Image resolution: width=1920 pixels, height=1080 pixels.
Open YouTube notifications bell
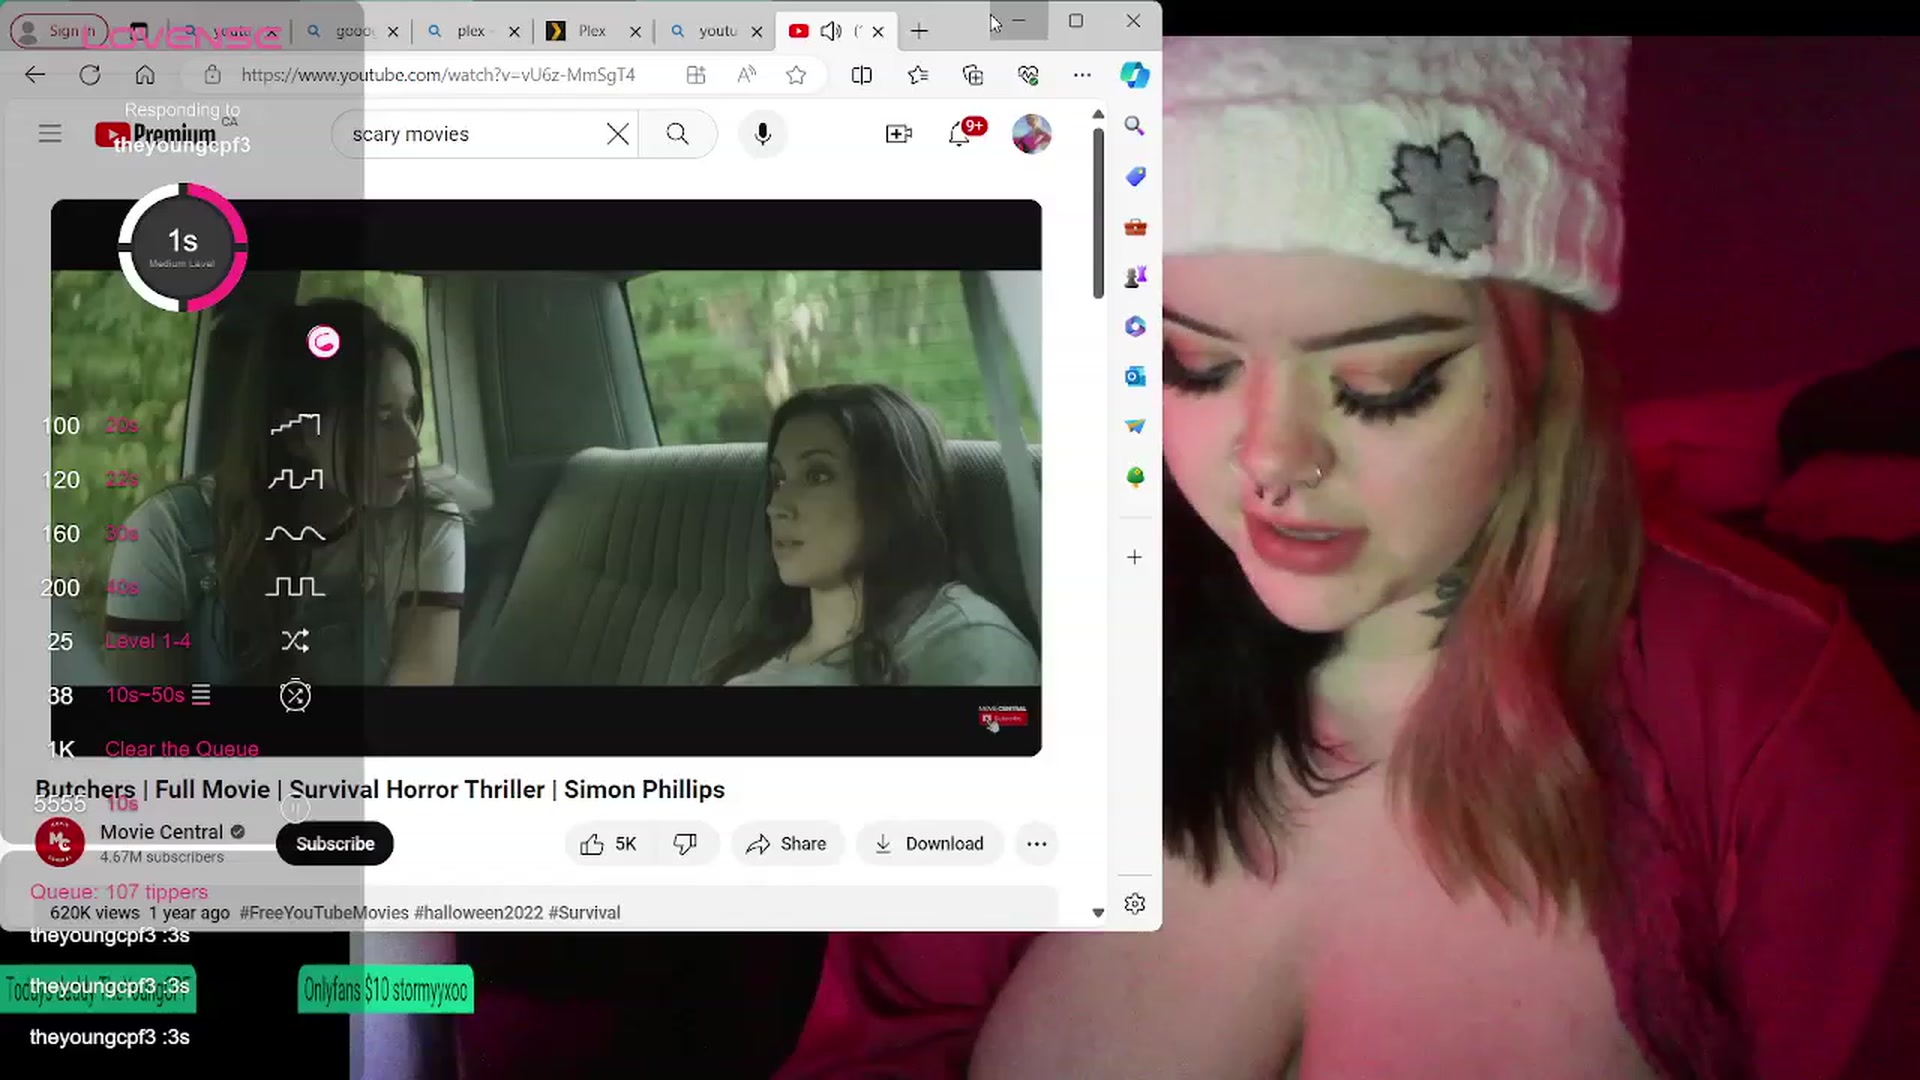(961, 134)
